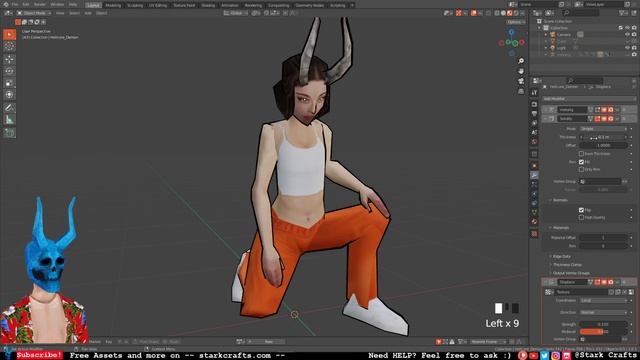Toggle Solidify modifier viewport display
640x360 pixels.
604,119
